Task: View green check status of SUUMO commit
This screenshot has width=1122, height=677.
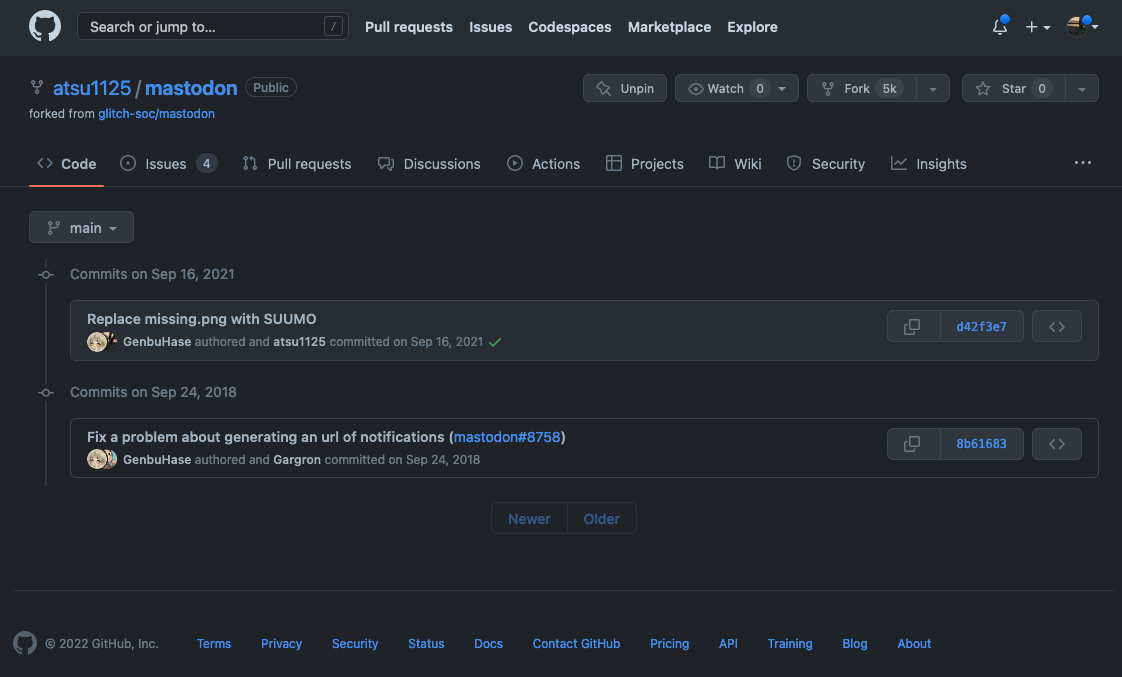Action: coord(495,342)
